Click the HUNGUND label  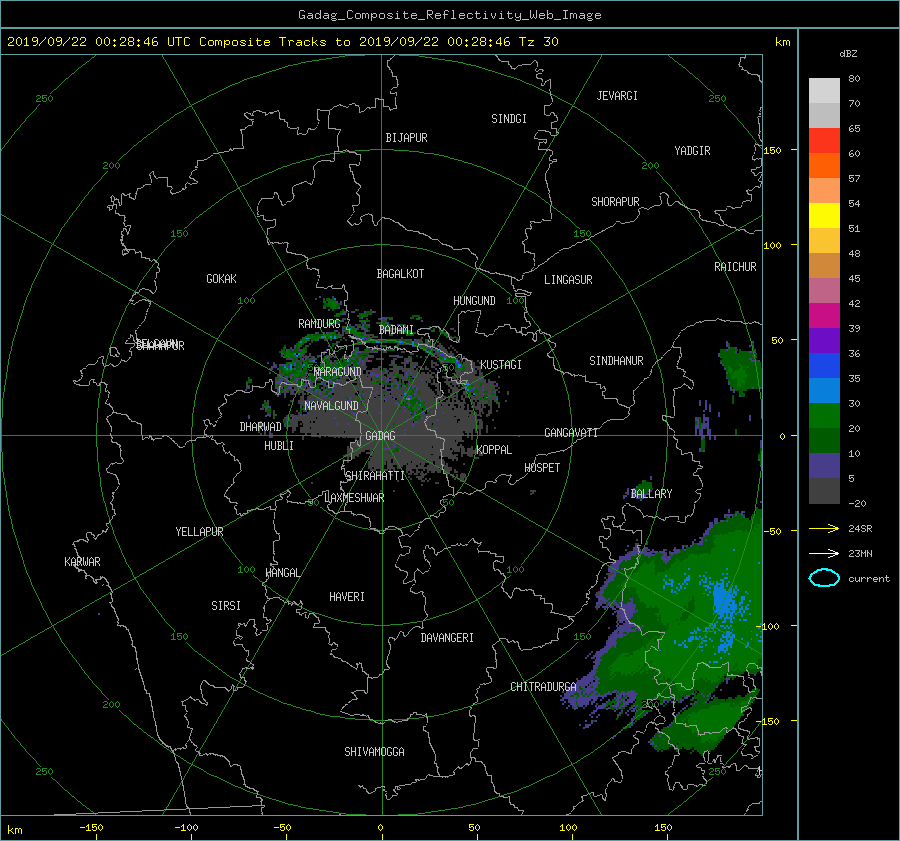[x=474, y=301]
